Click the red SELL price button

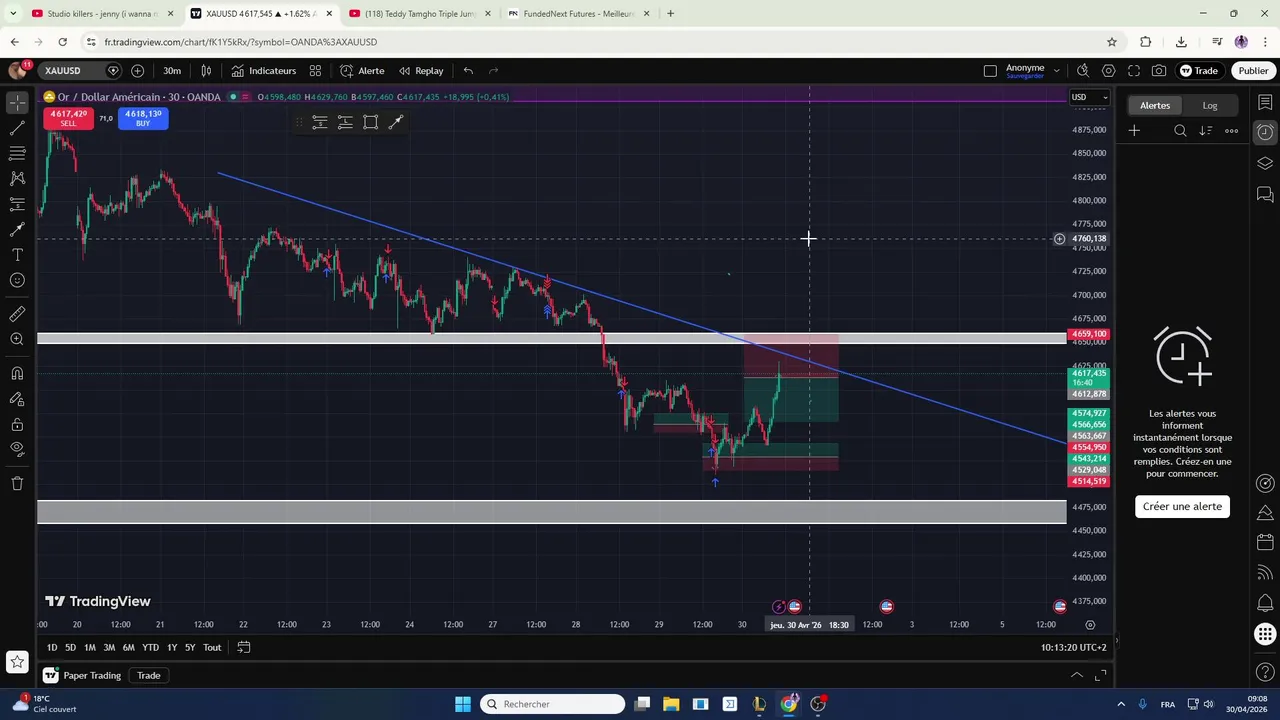tap(68, 118)
